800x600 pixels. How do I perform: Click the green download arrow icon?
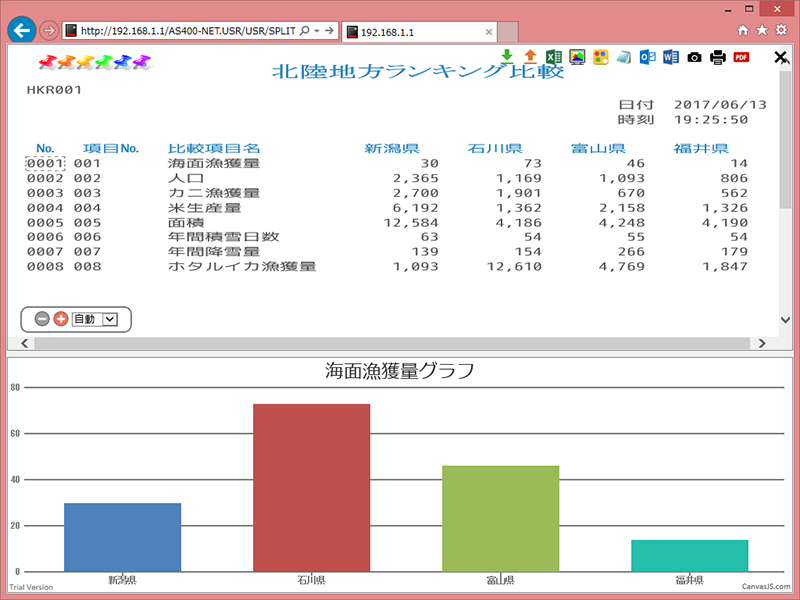pyautogui.click(x=507, y=56)
